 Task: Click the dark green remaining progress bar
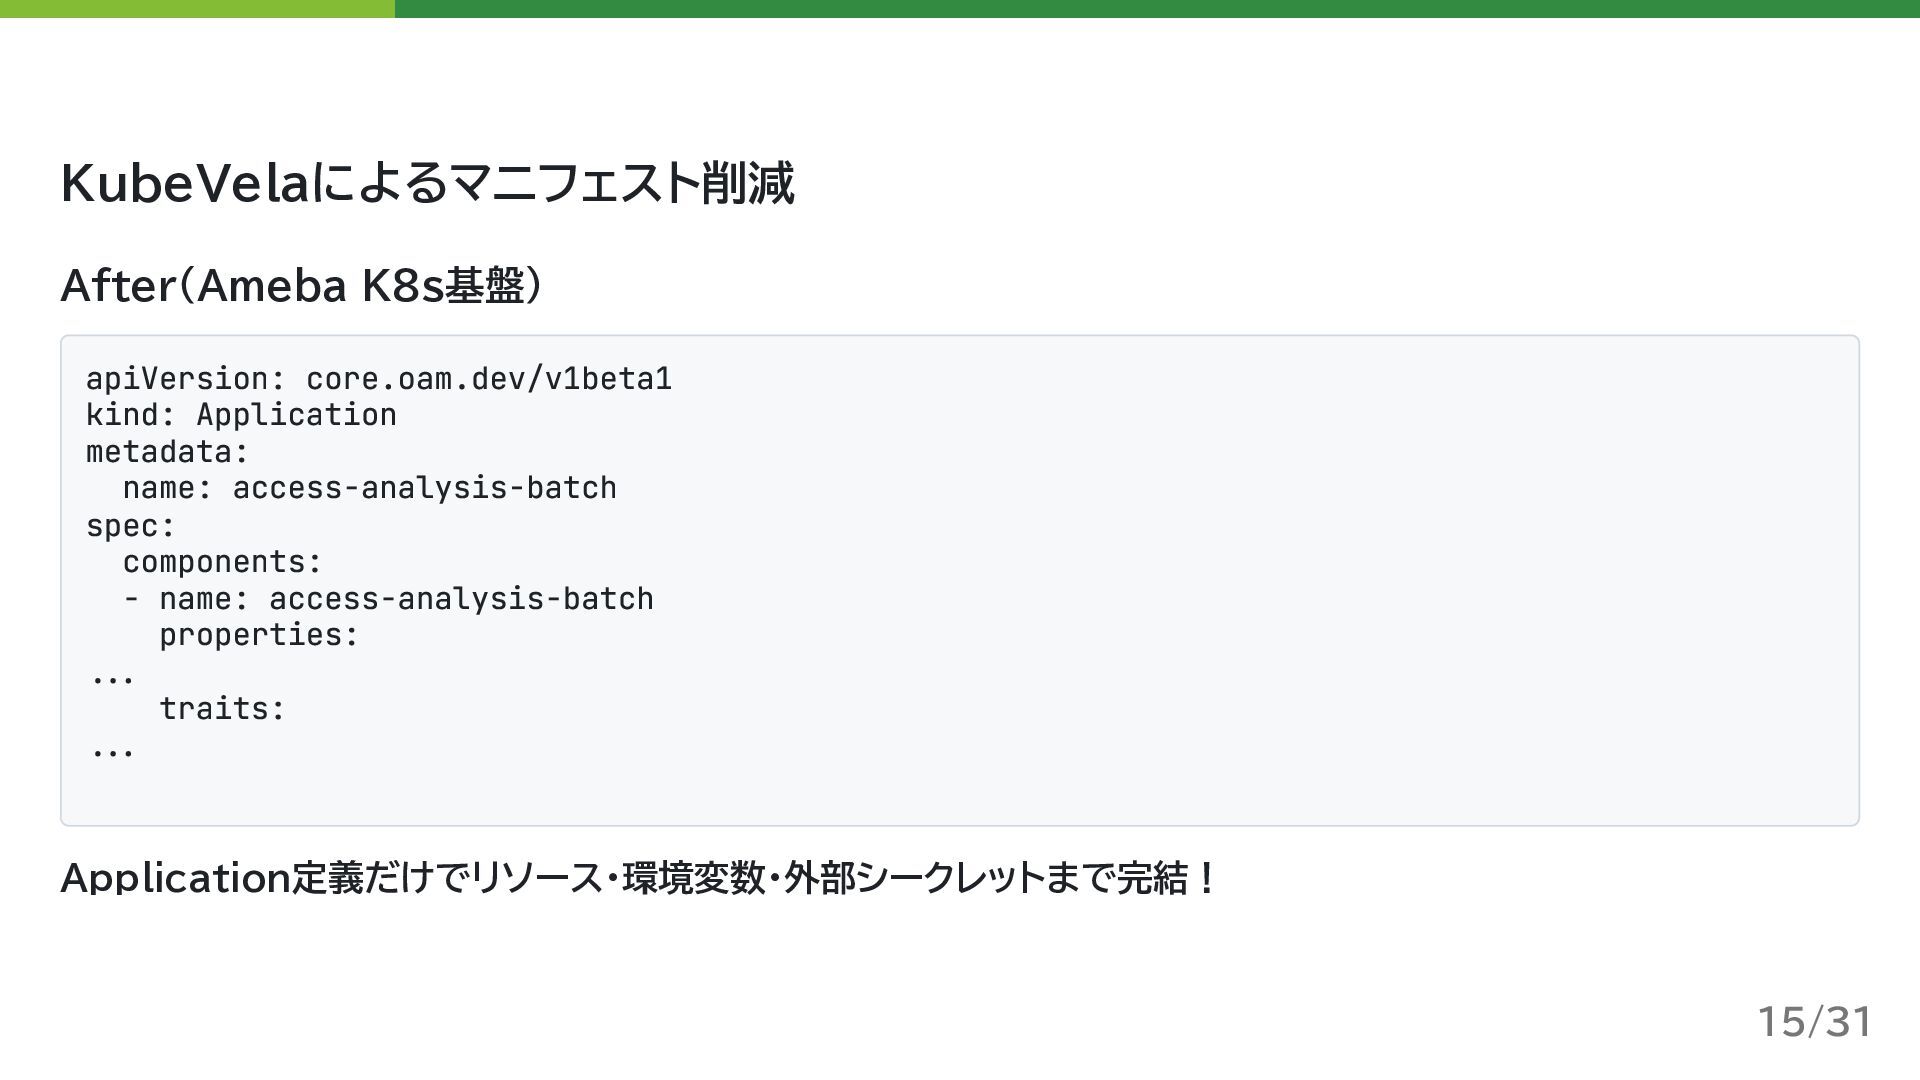(x=1156, y=9)
